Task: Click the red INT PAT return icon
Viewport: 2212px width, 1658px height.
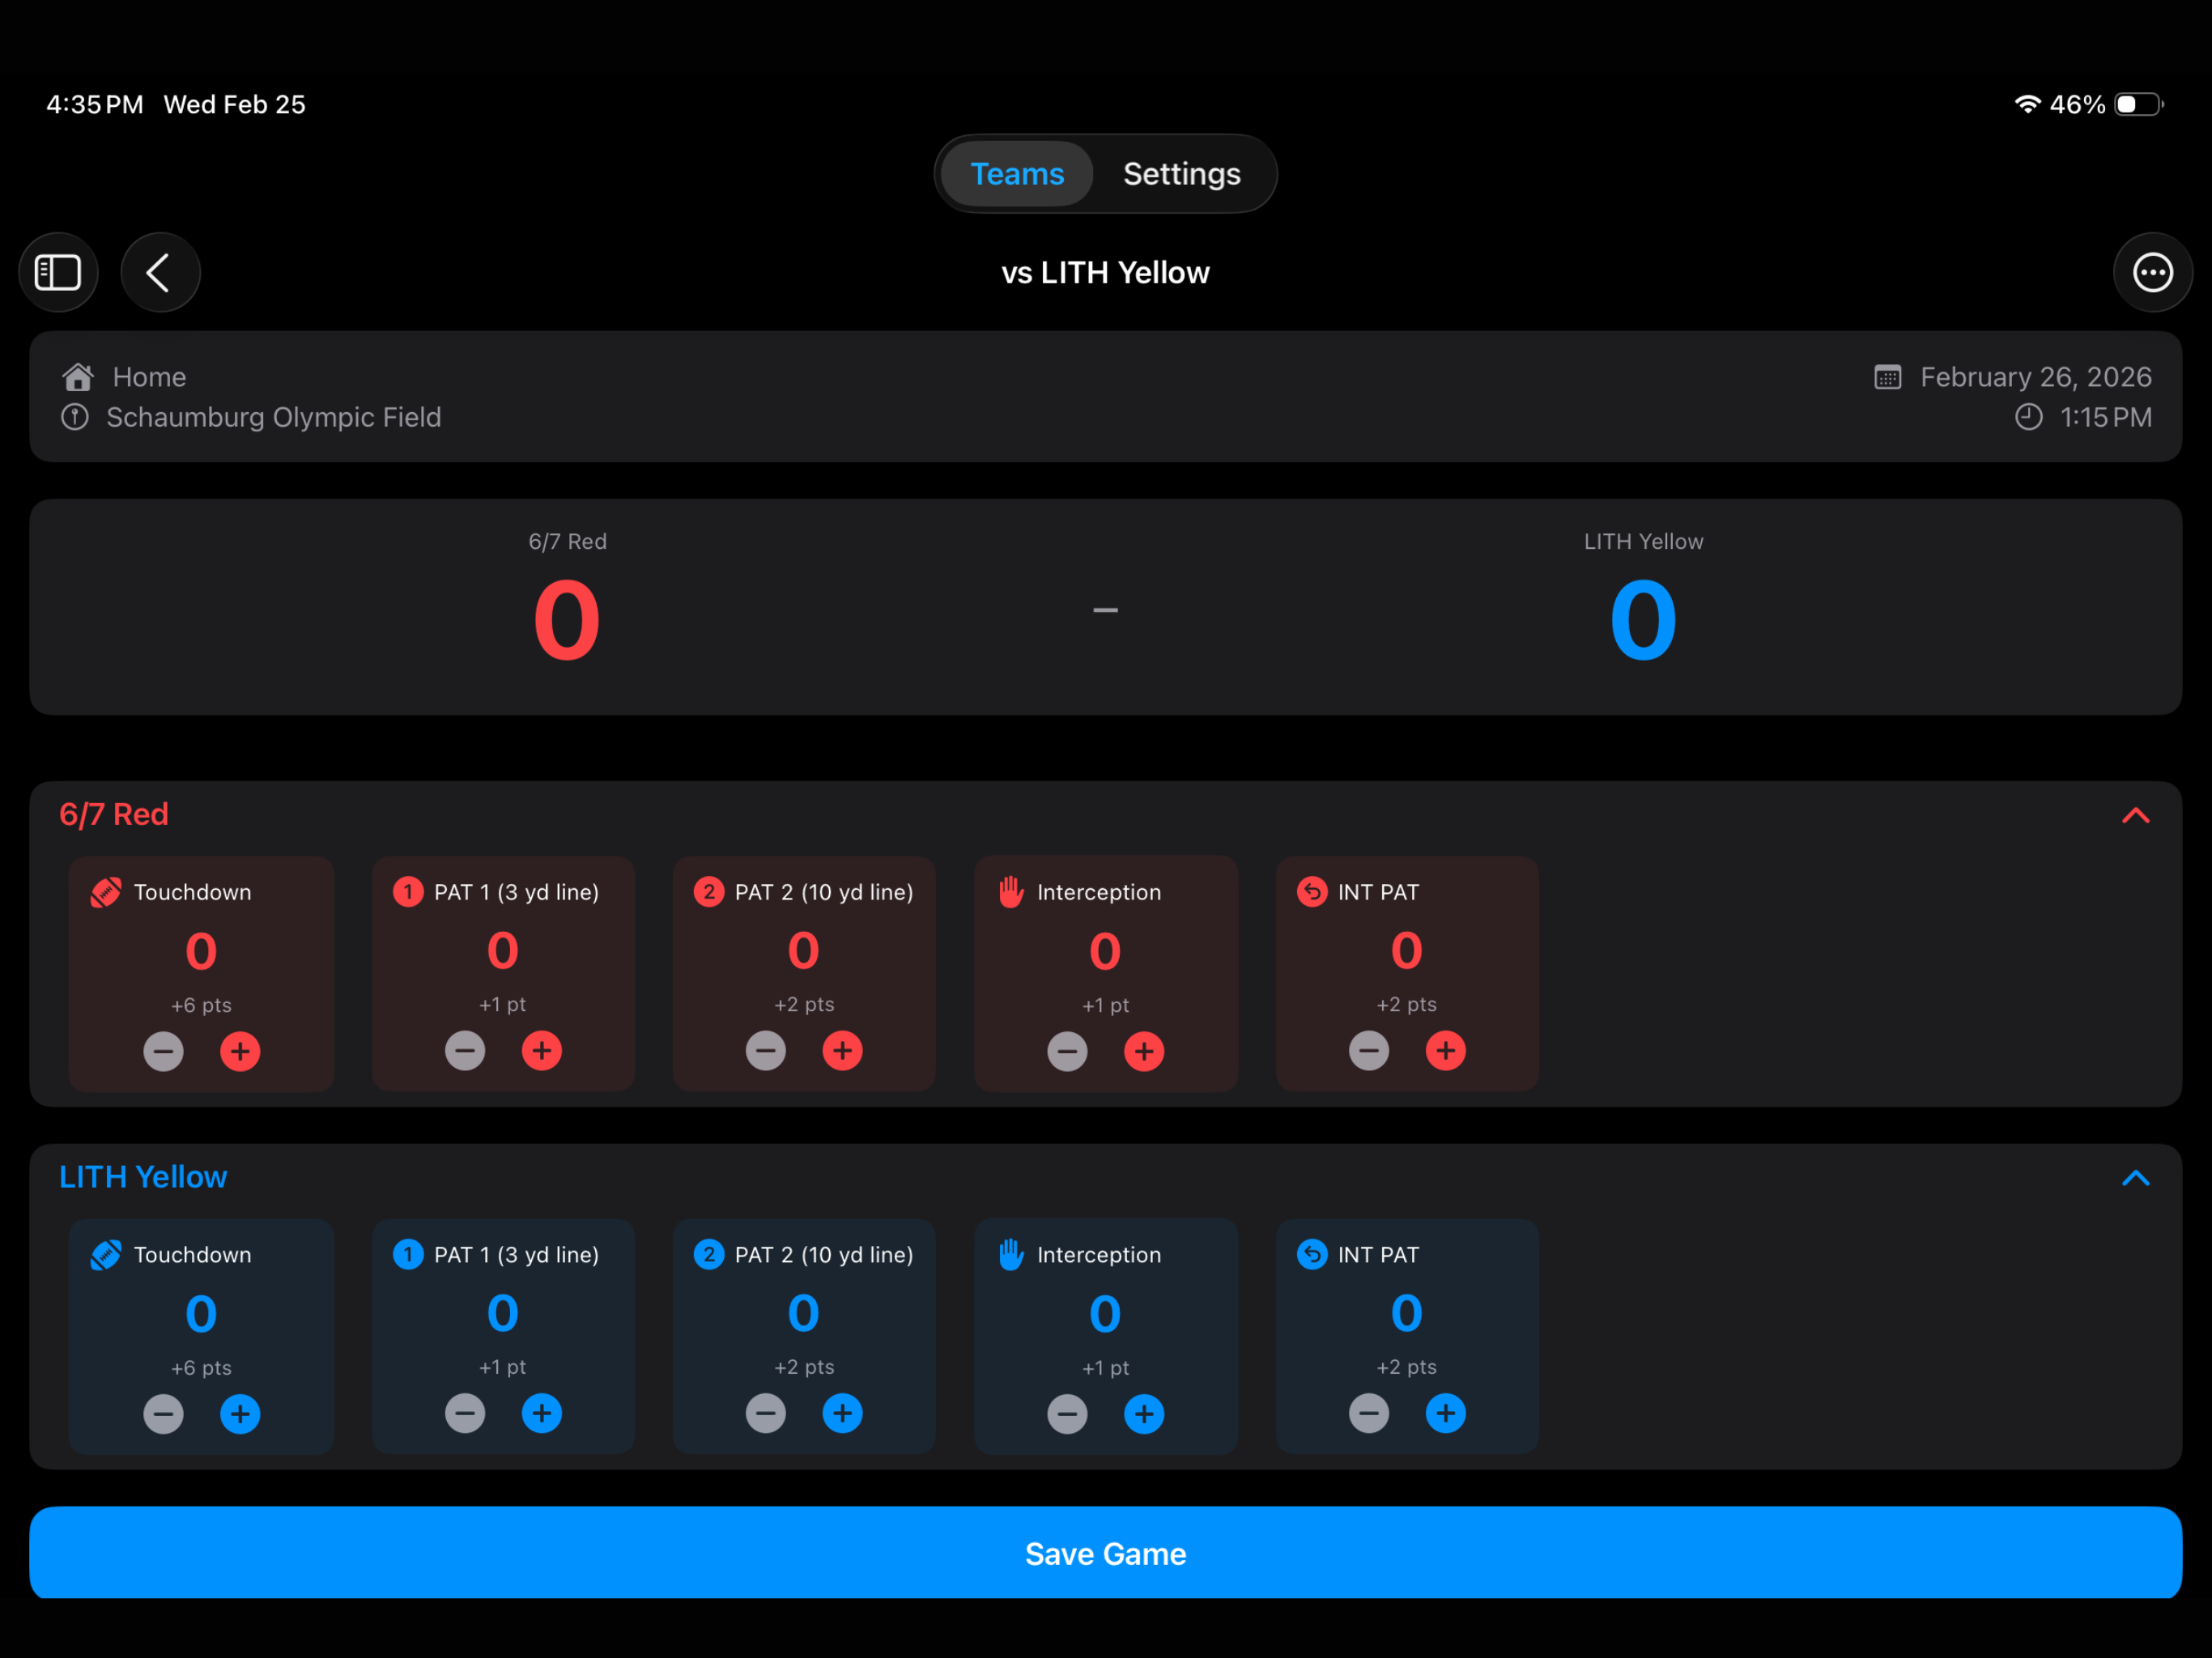Action: [x=1312, y=891]
